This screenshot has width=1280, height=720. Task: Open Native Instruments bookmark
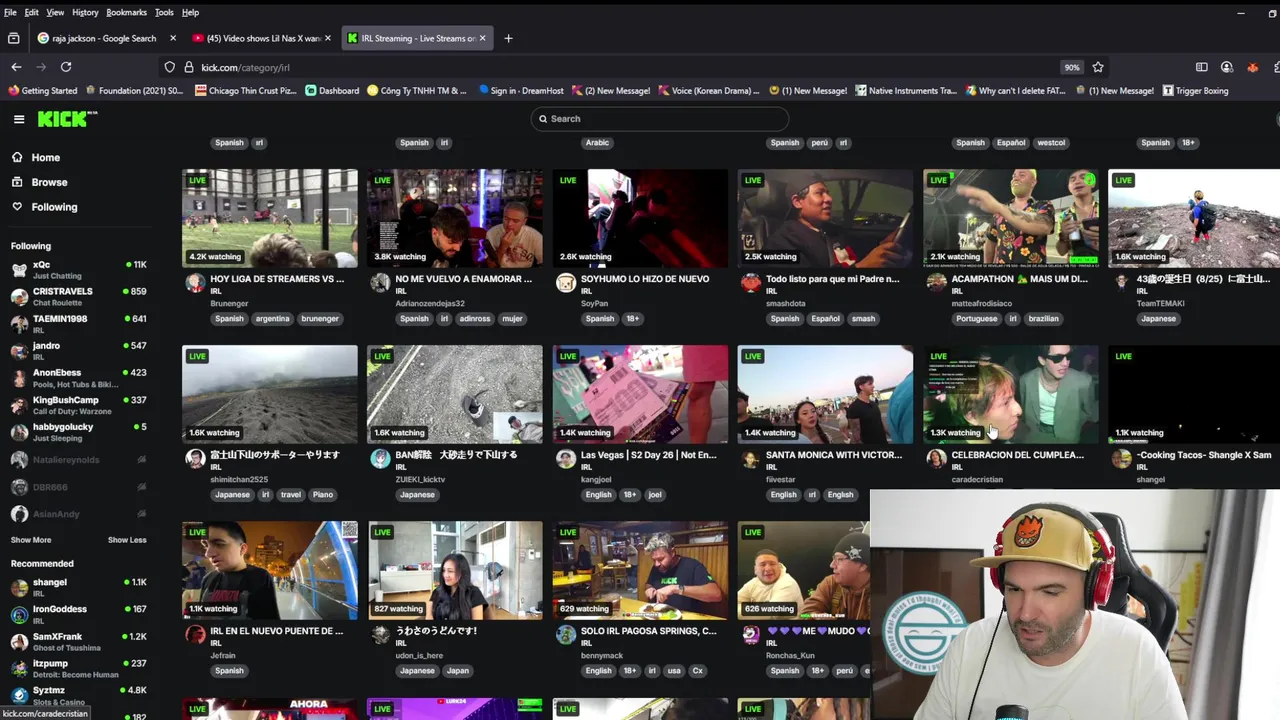point(906,91)
